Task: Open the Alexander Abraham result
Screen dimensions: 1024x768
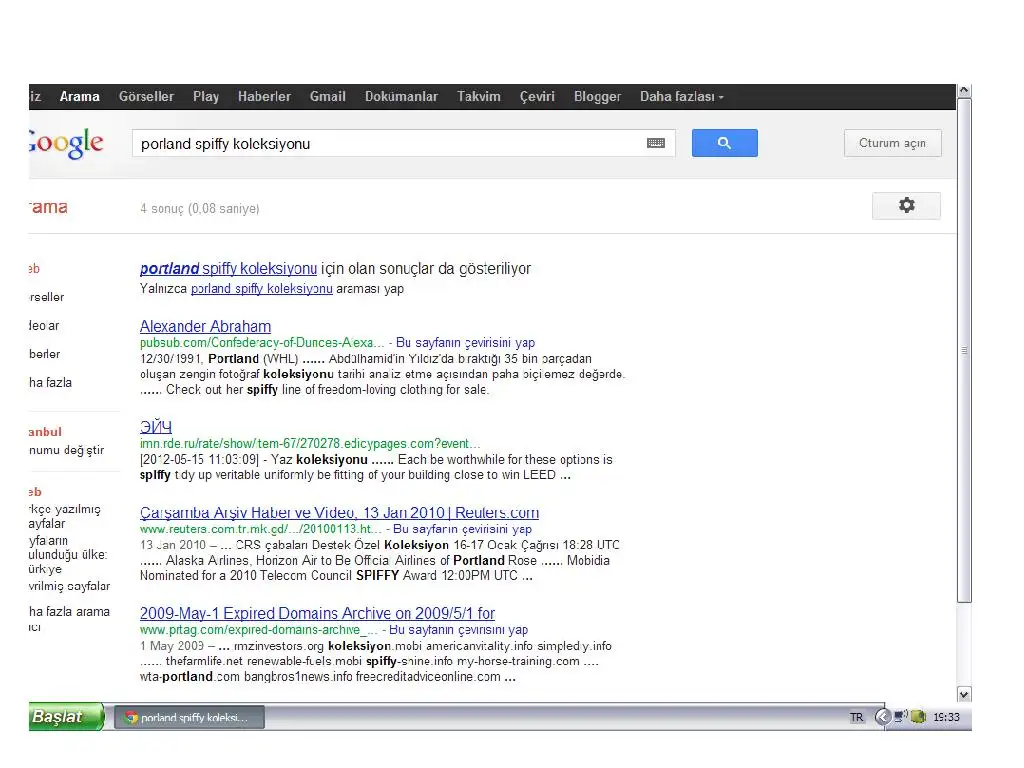Action: coord(205,327)
